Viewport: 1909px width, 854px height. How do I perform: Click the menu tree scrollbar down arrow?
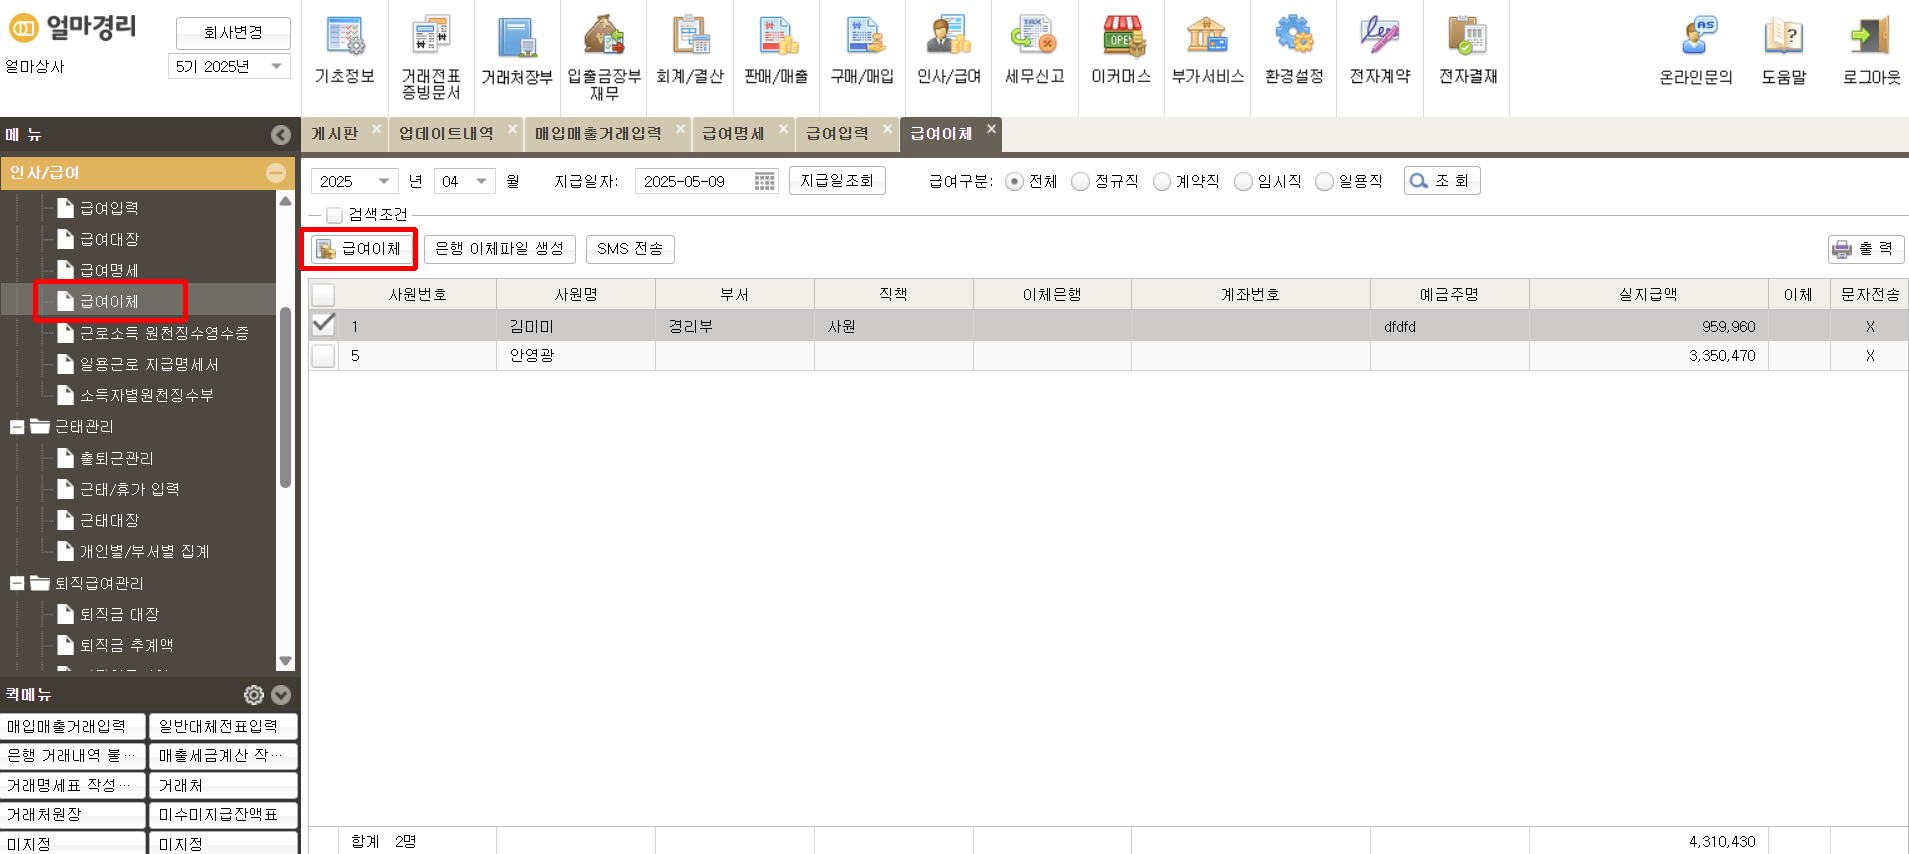[285, 661]
